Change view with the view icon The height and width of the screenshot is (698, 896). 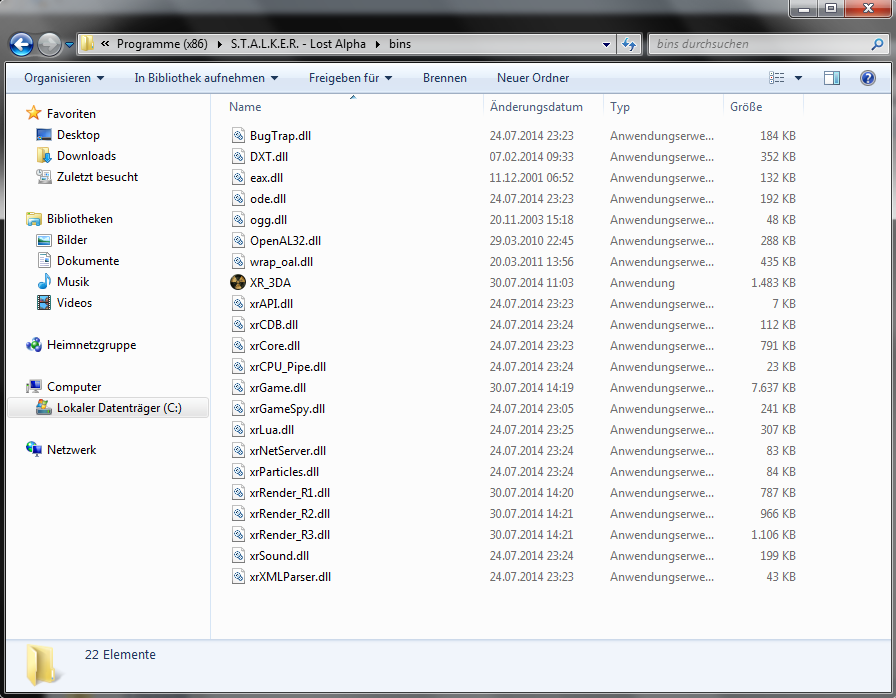[x=776, y=78]
